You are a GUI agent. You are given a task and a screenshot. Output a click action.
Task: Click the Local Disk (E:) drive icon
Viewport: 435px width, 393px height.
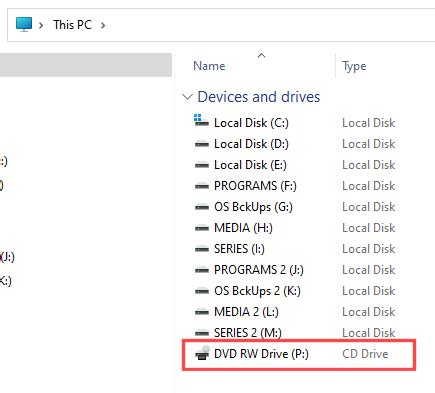pos(202,165)
